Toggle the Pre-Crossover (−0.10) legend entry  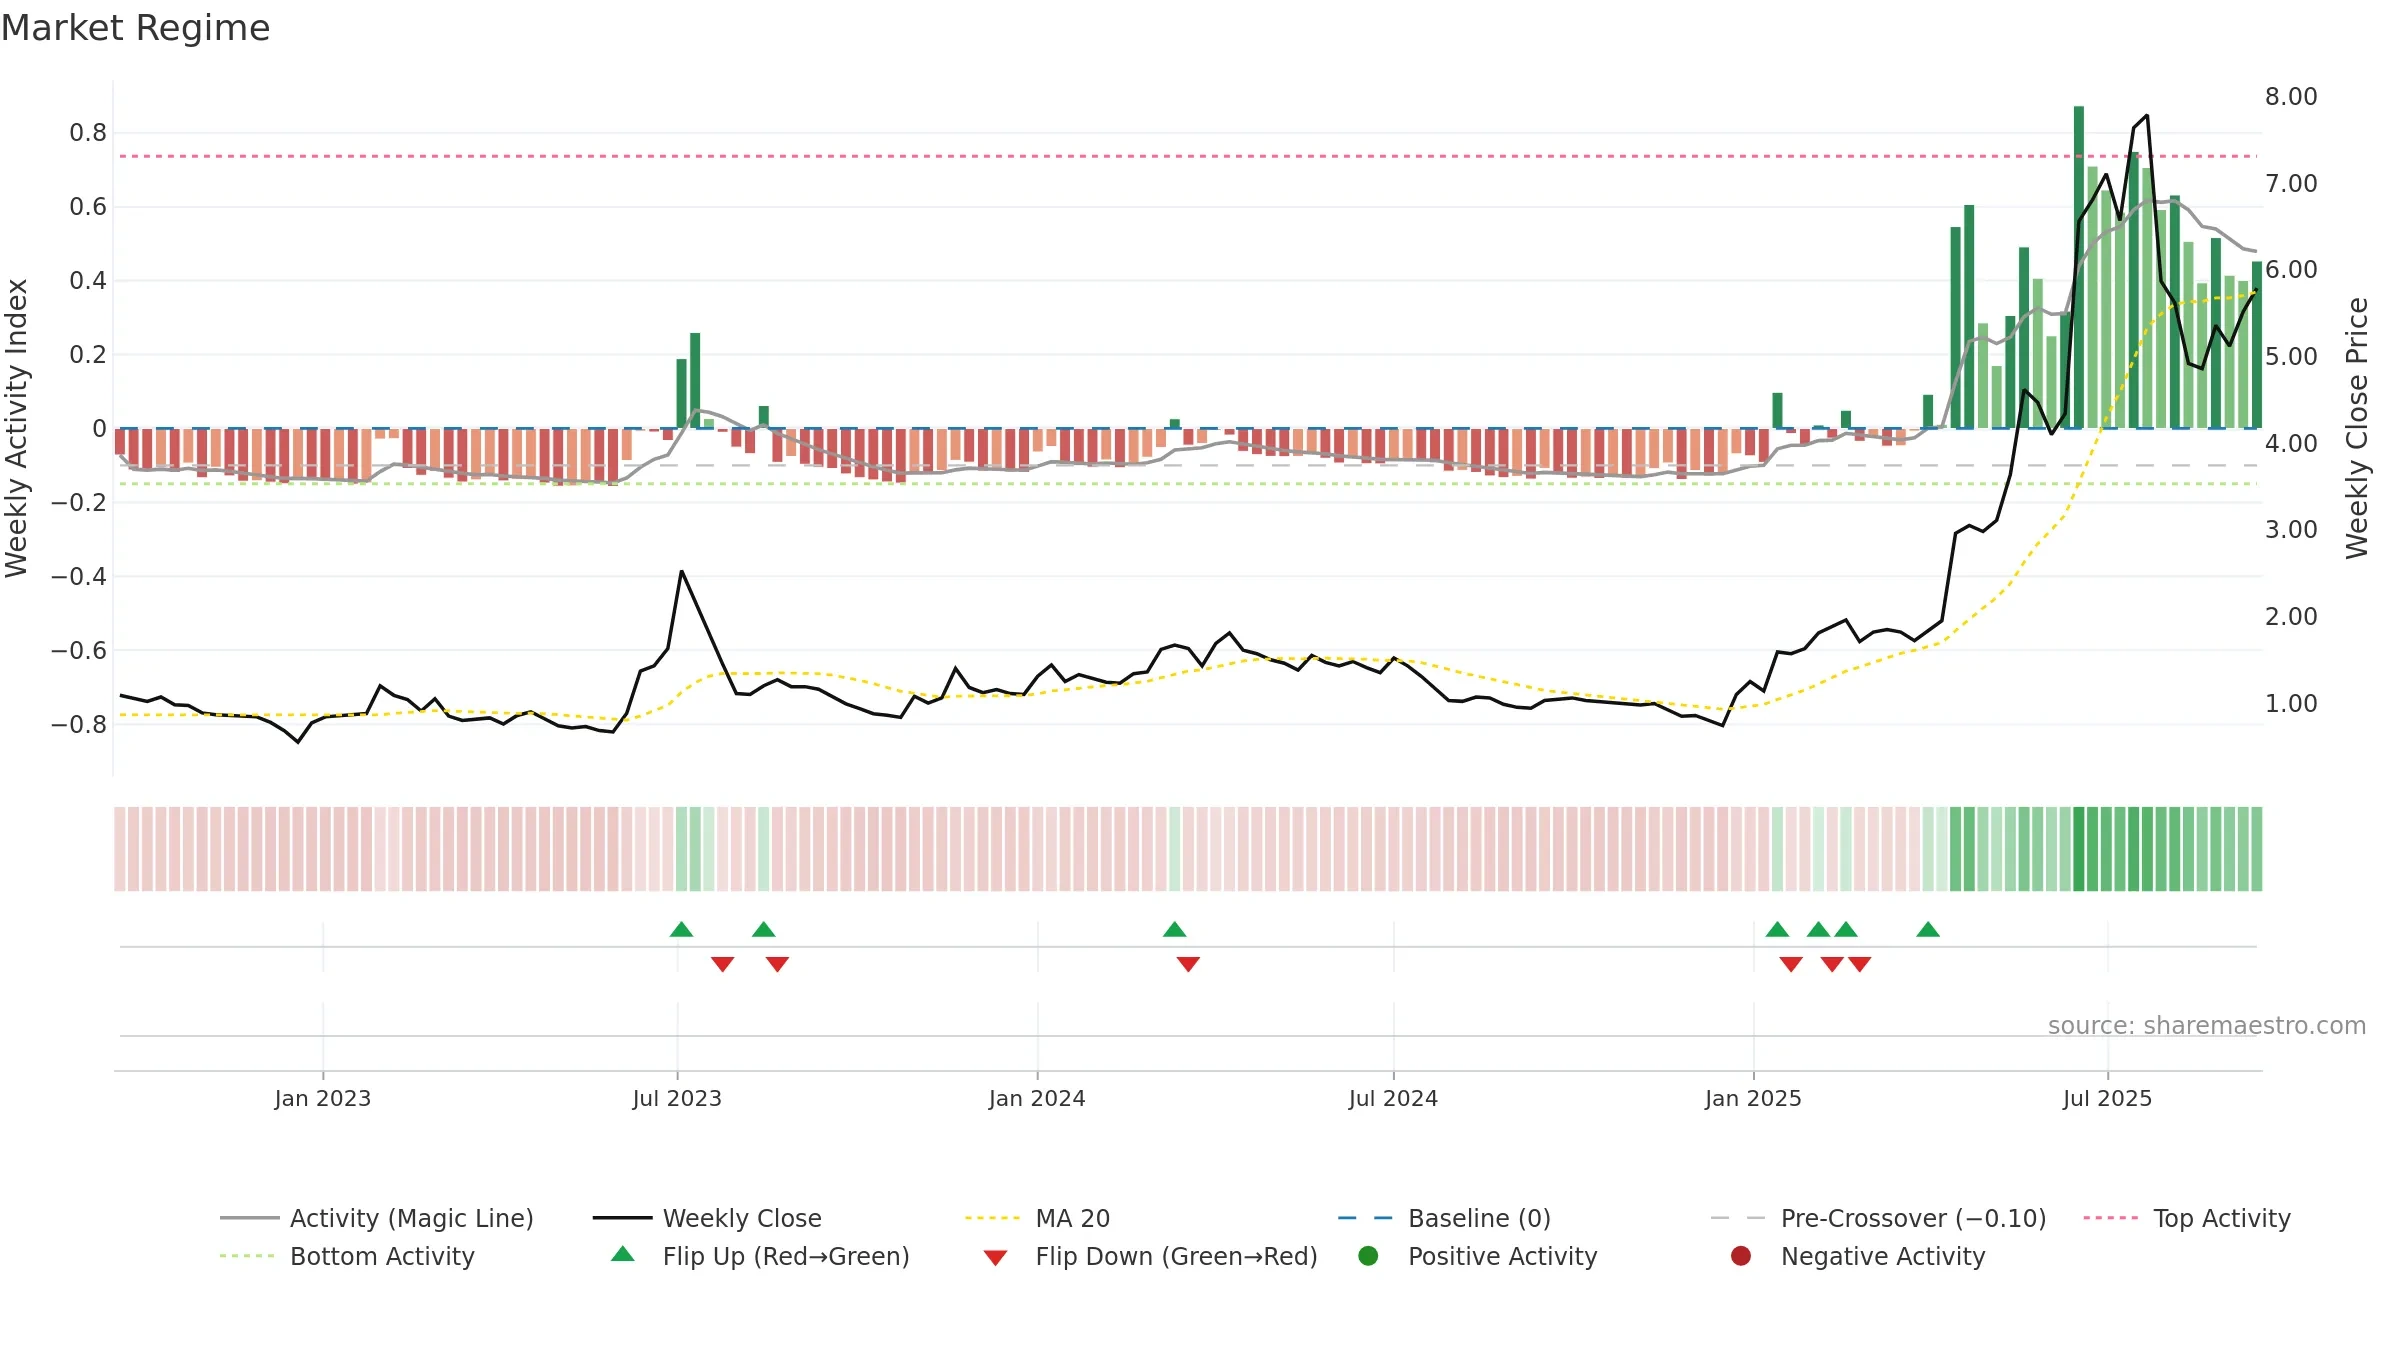tap(1879, 1218)
